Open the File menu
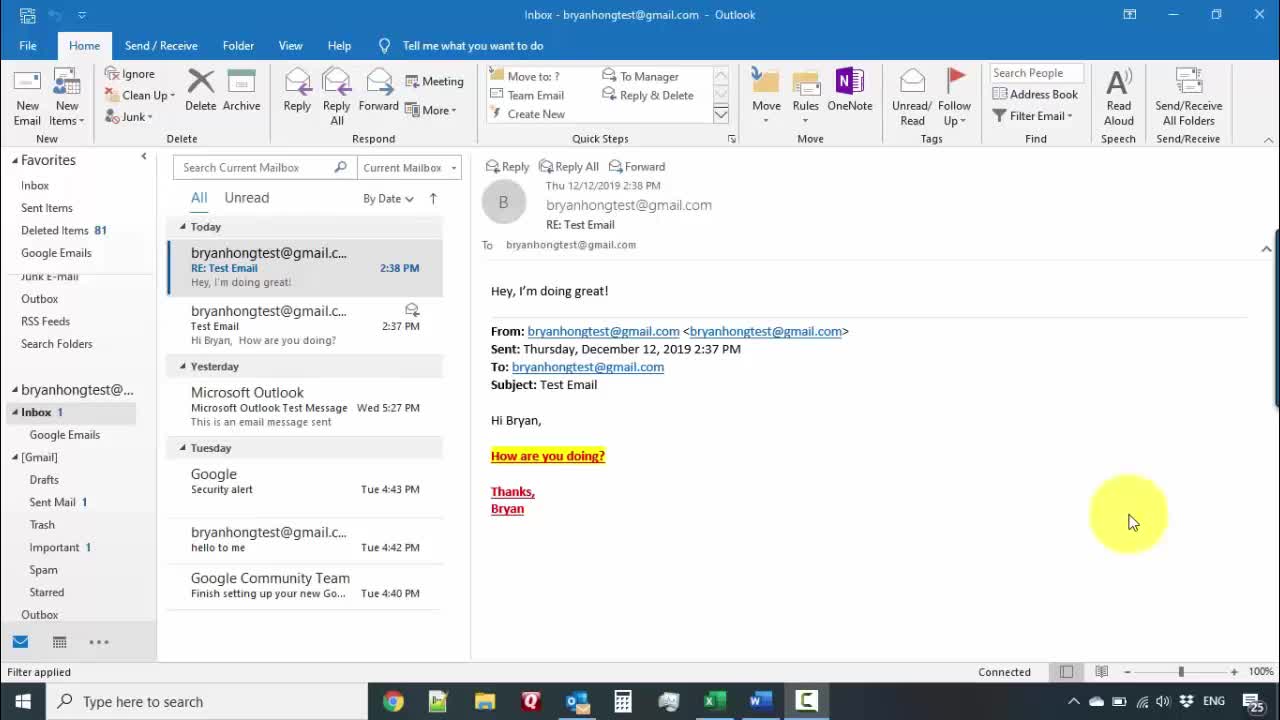The width and height of the screenshot is (1280, 720). 28,46
